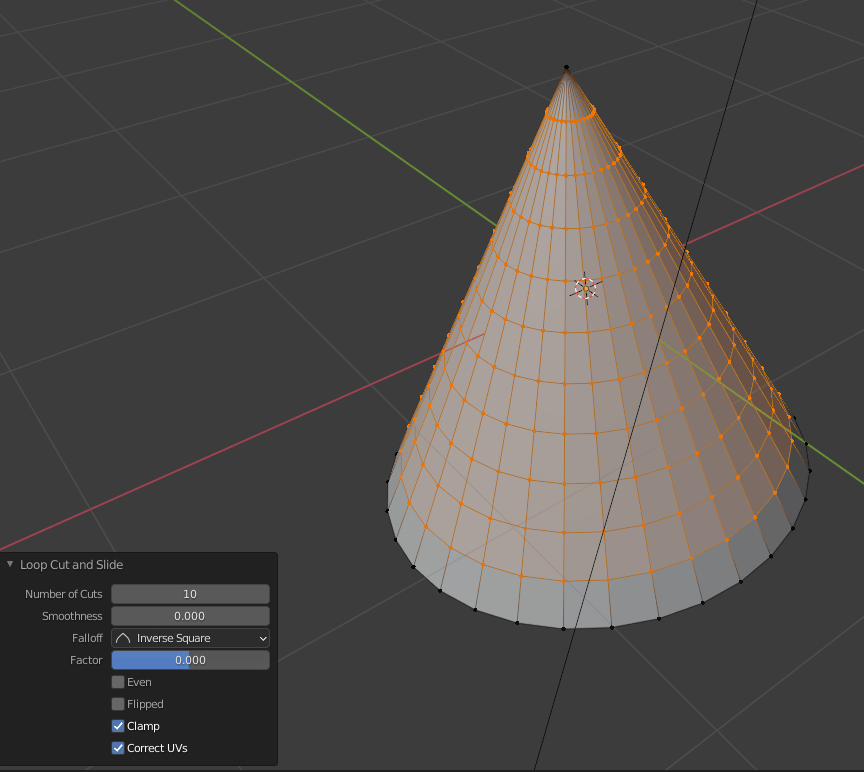Enable the Even checkbox
864x772 pixels.
[x=118, y=682]
